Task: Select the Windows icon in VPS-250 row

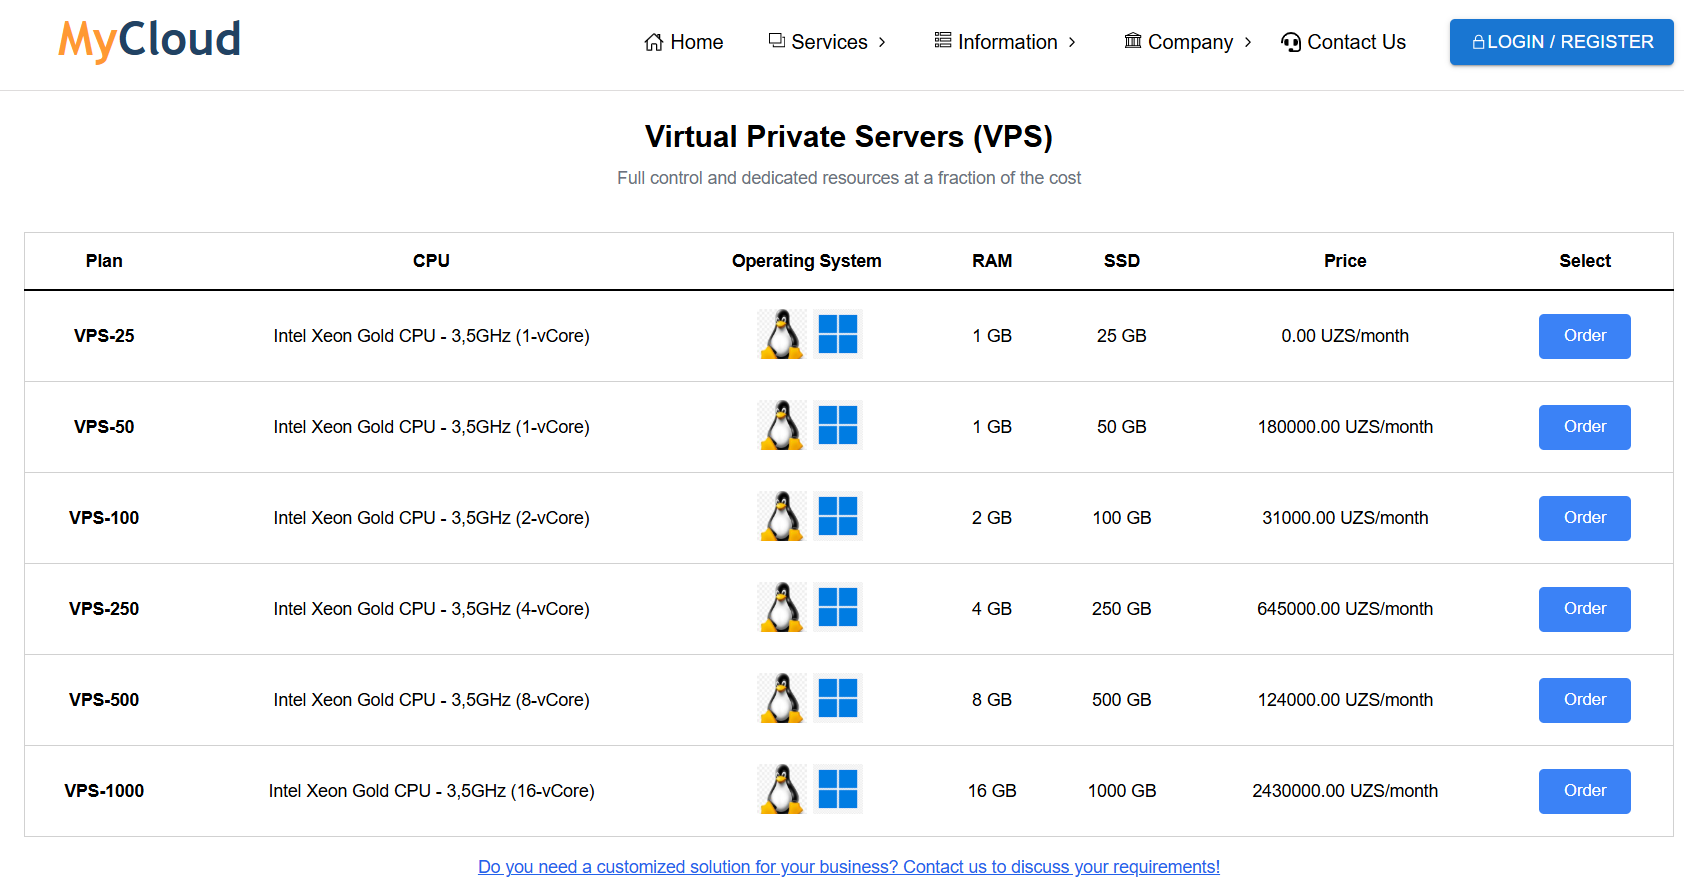Action: (837, 608)
